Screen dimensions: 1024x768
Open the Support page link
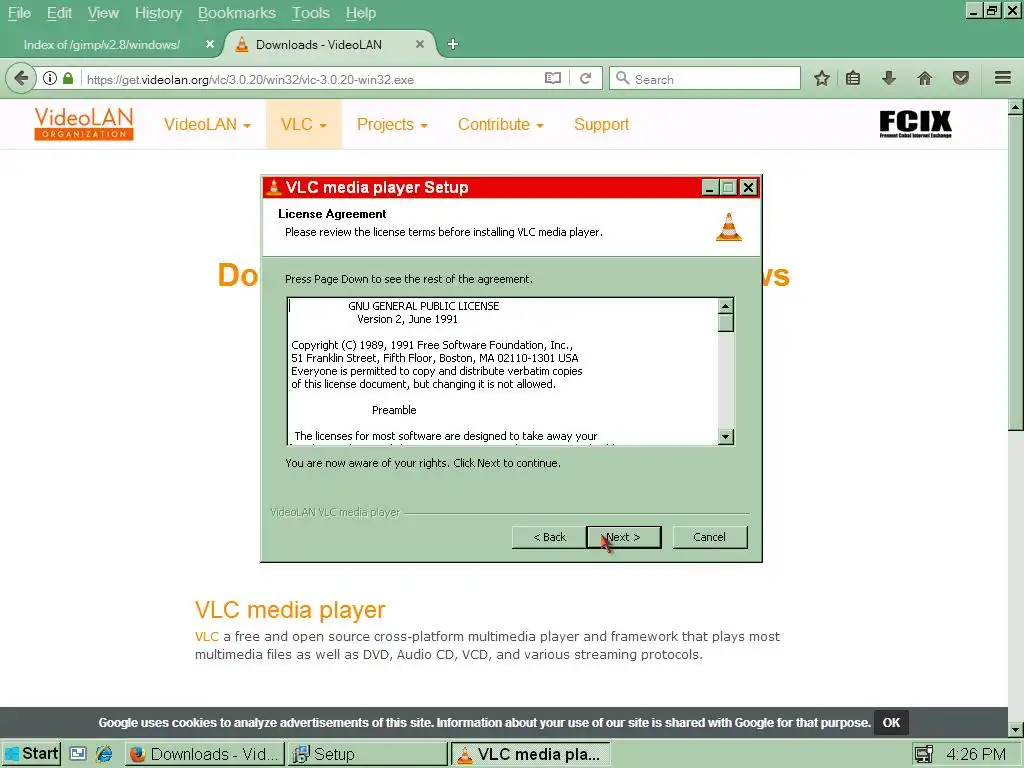601,124
